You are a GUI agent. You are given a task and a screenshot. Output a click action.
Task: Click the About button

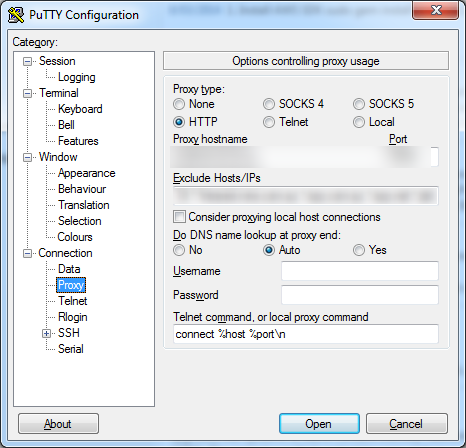coord(58,424)
